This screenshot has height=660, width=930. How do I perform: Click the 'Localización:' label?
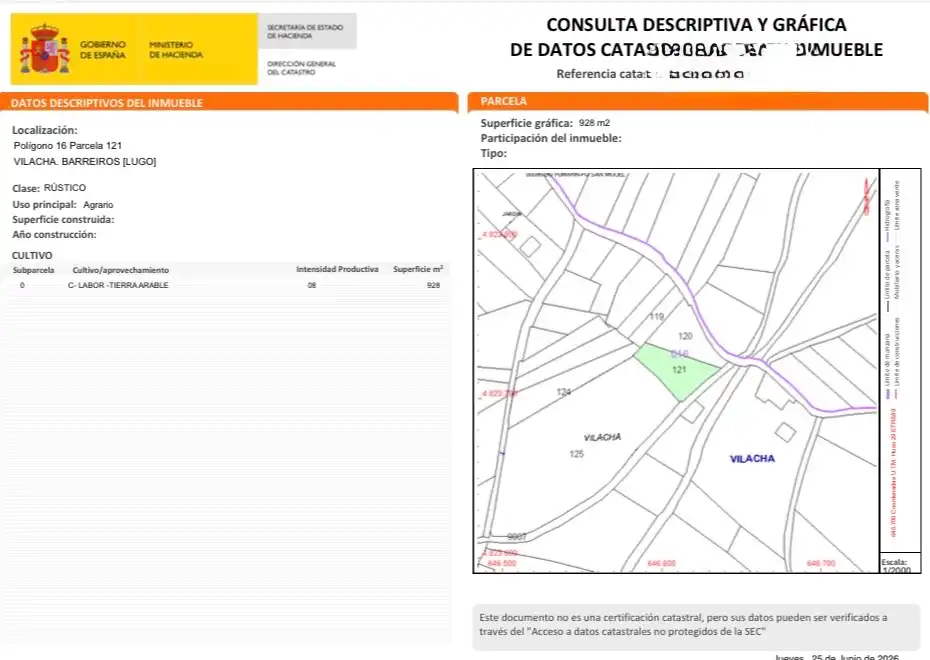pos(45,130)
